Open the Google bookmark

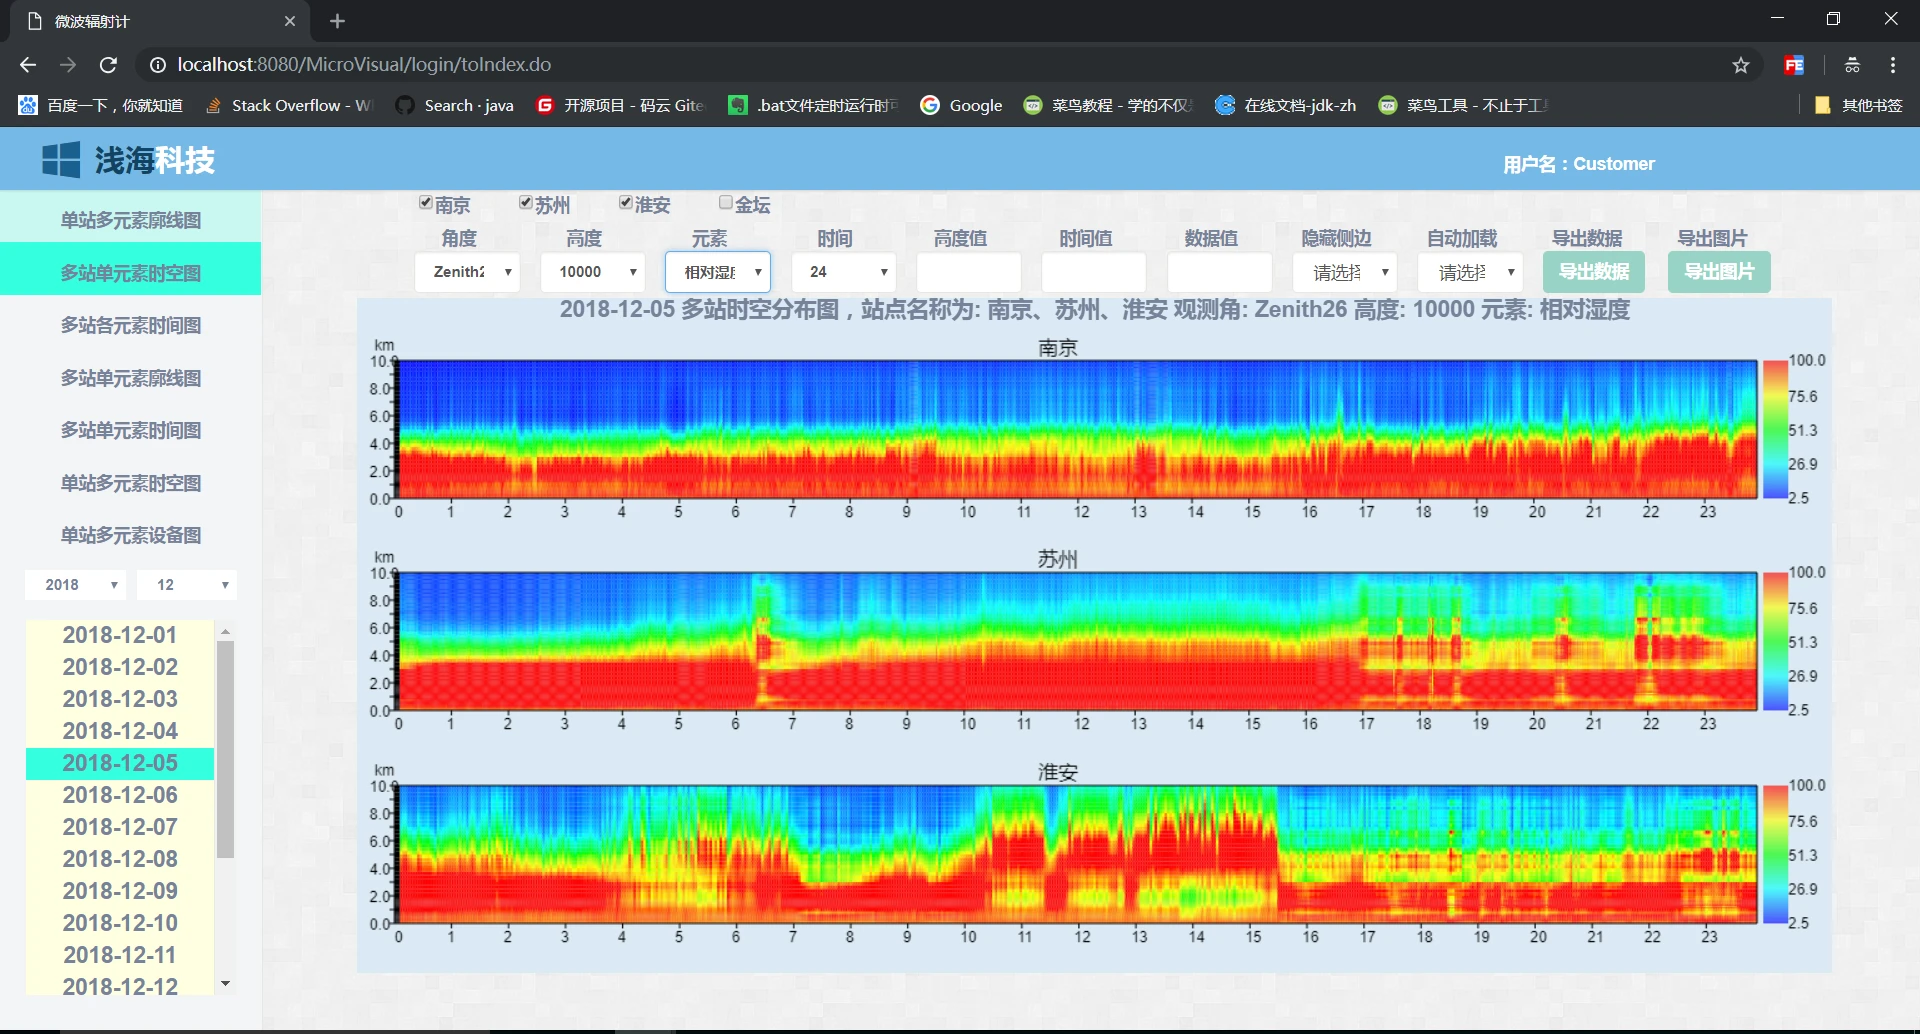961,105
